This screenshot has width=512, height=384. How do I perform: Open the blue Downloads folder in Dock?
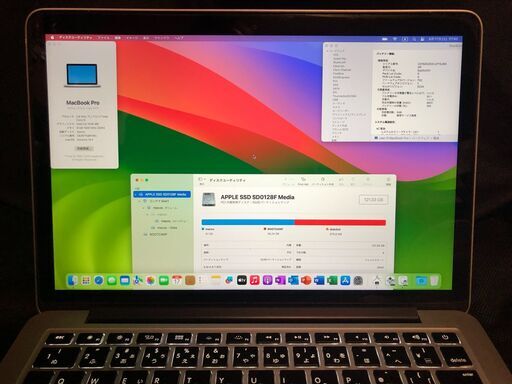coord(421,281)
